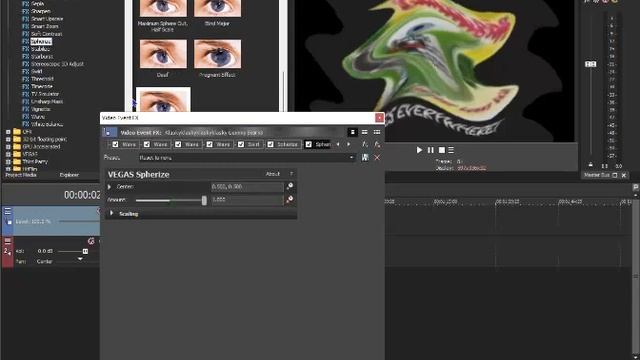Image resolution: width=640 pixels, height=360 pixels.
Task: Expand the Scaling section
Action: (x=111, y=213)
